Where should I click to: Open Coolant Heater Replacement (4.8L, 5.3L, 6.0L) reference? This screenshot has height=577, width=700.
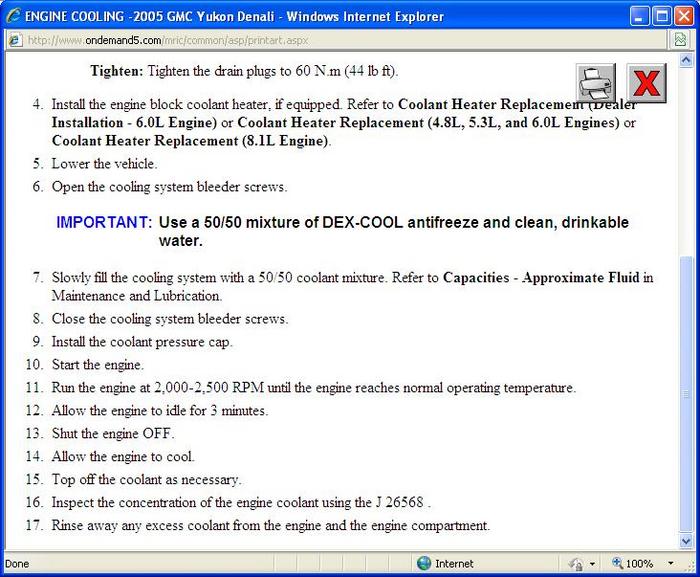click(x=428, y=122)
